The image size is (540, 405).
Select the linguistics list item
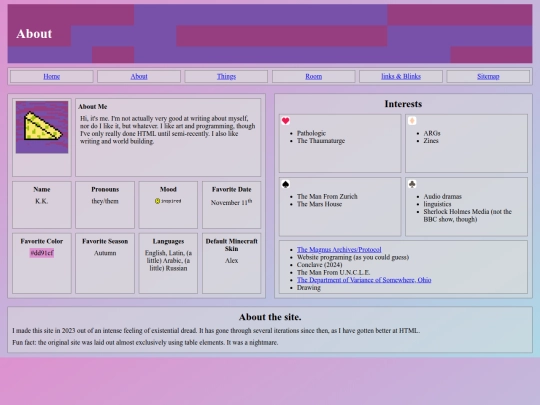click(x=437, y=204)
